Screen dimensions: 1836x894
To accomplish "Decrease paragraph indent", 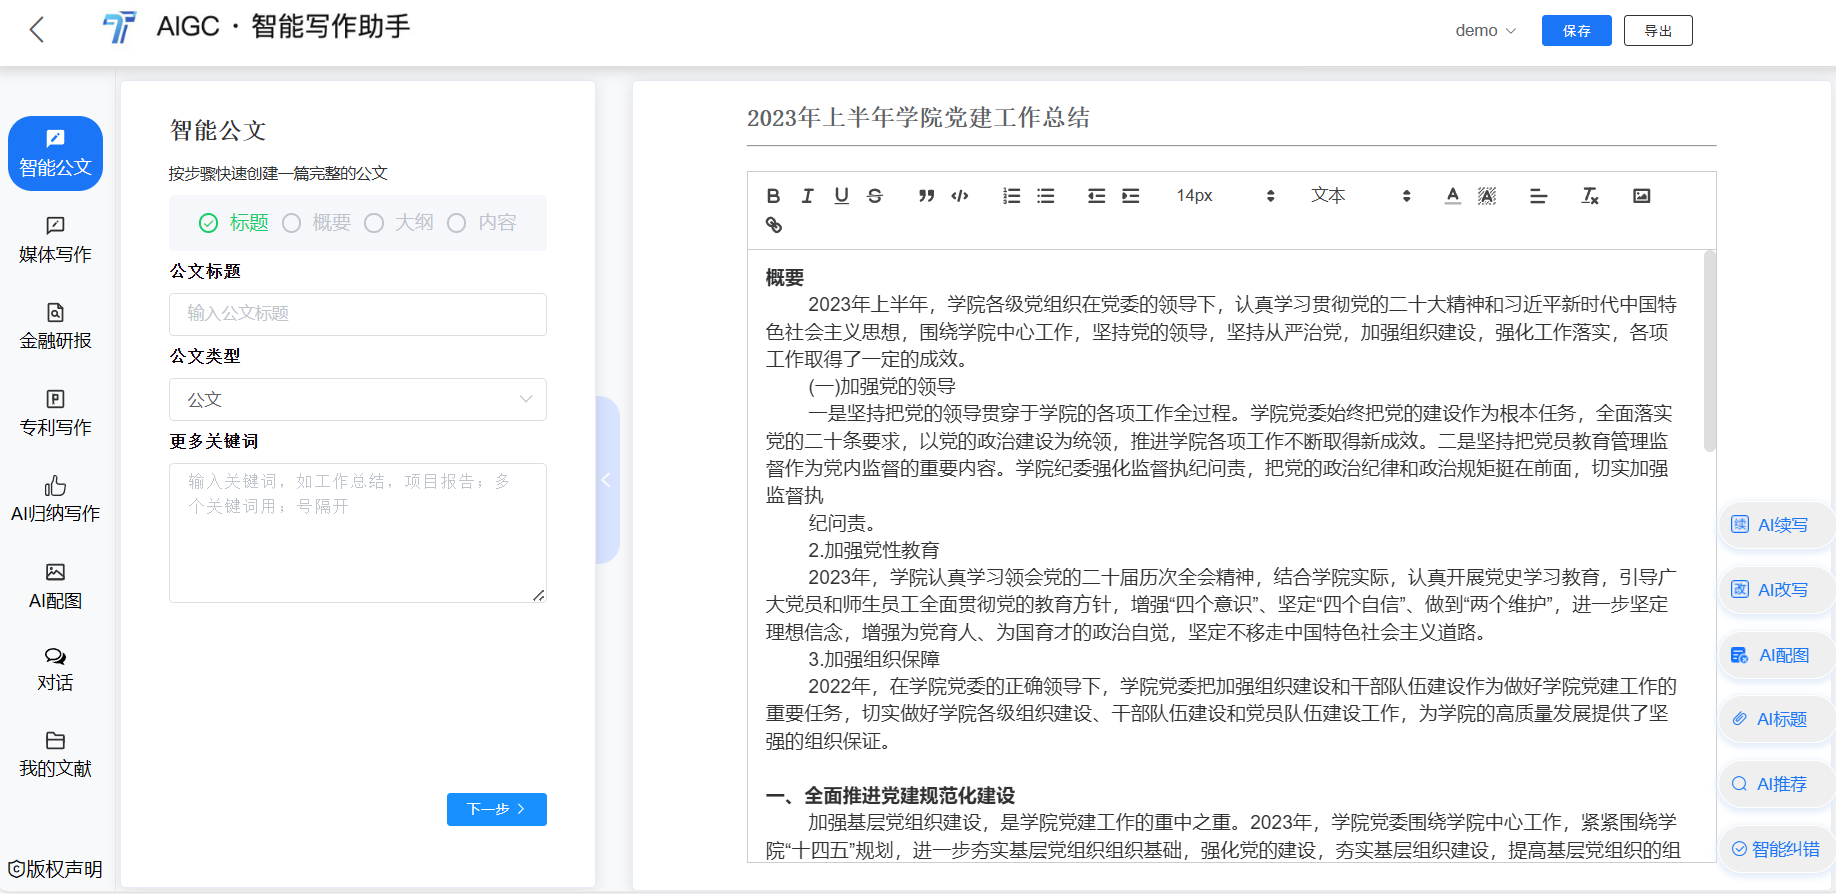I will [x=1097, y=196].
